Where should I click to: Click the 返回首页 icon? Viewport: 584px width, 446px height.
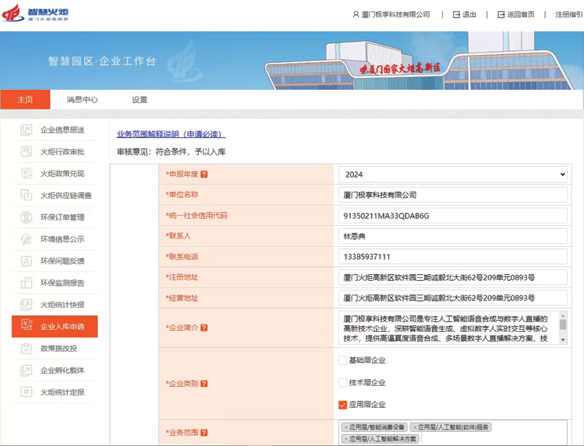point(501,15)
